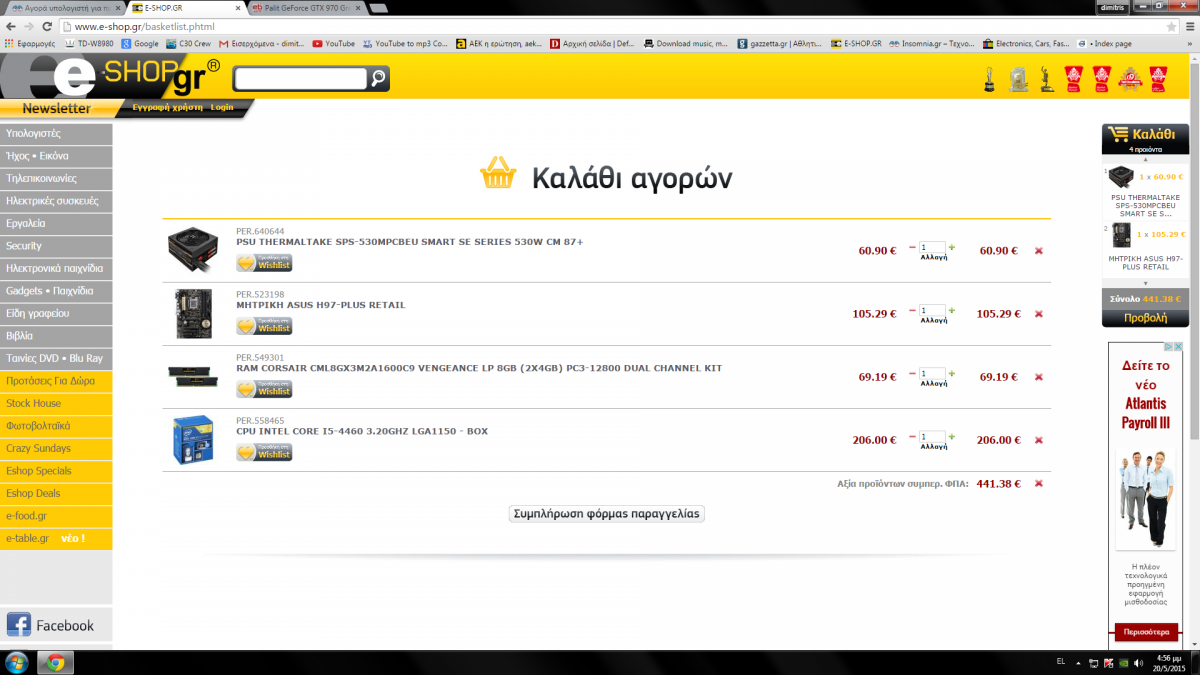Screen dimensions: 1200x675
Task: Click the cart icon in Καλάθι widget
Action: pos(1119,134)
